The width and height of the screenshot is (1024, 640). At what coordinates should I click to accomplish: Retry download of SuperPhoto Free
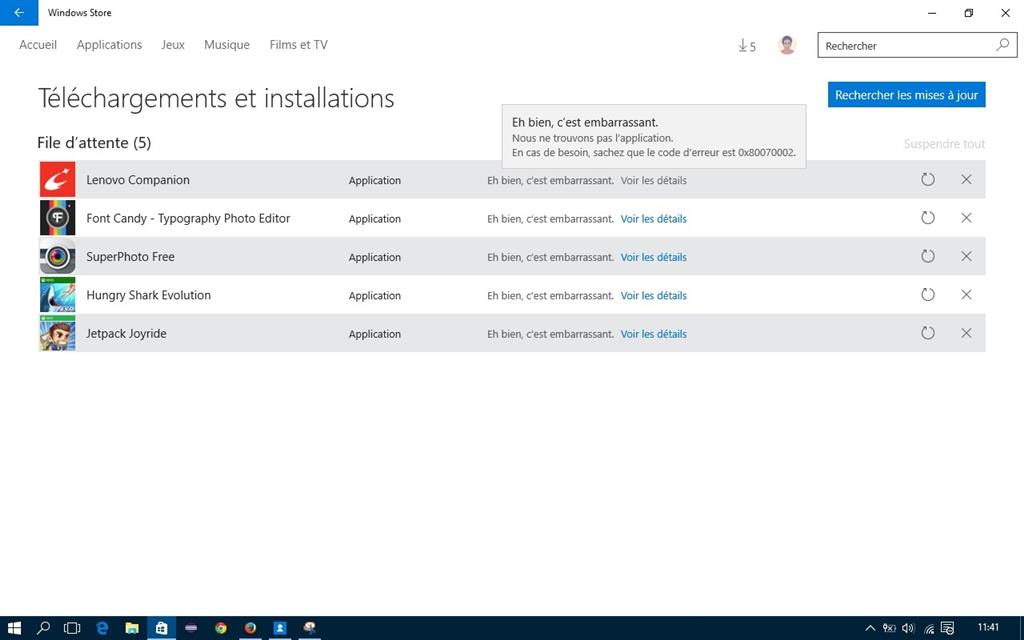point(927,257)
